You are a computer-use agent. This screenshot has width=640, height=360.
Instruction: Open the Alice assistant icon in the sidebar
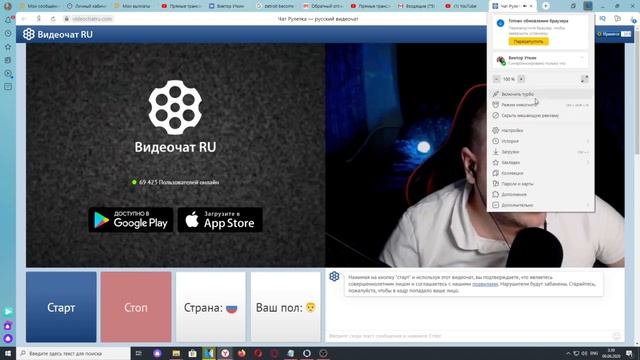(x=8, y=338)
